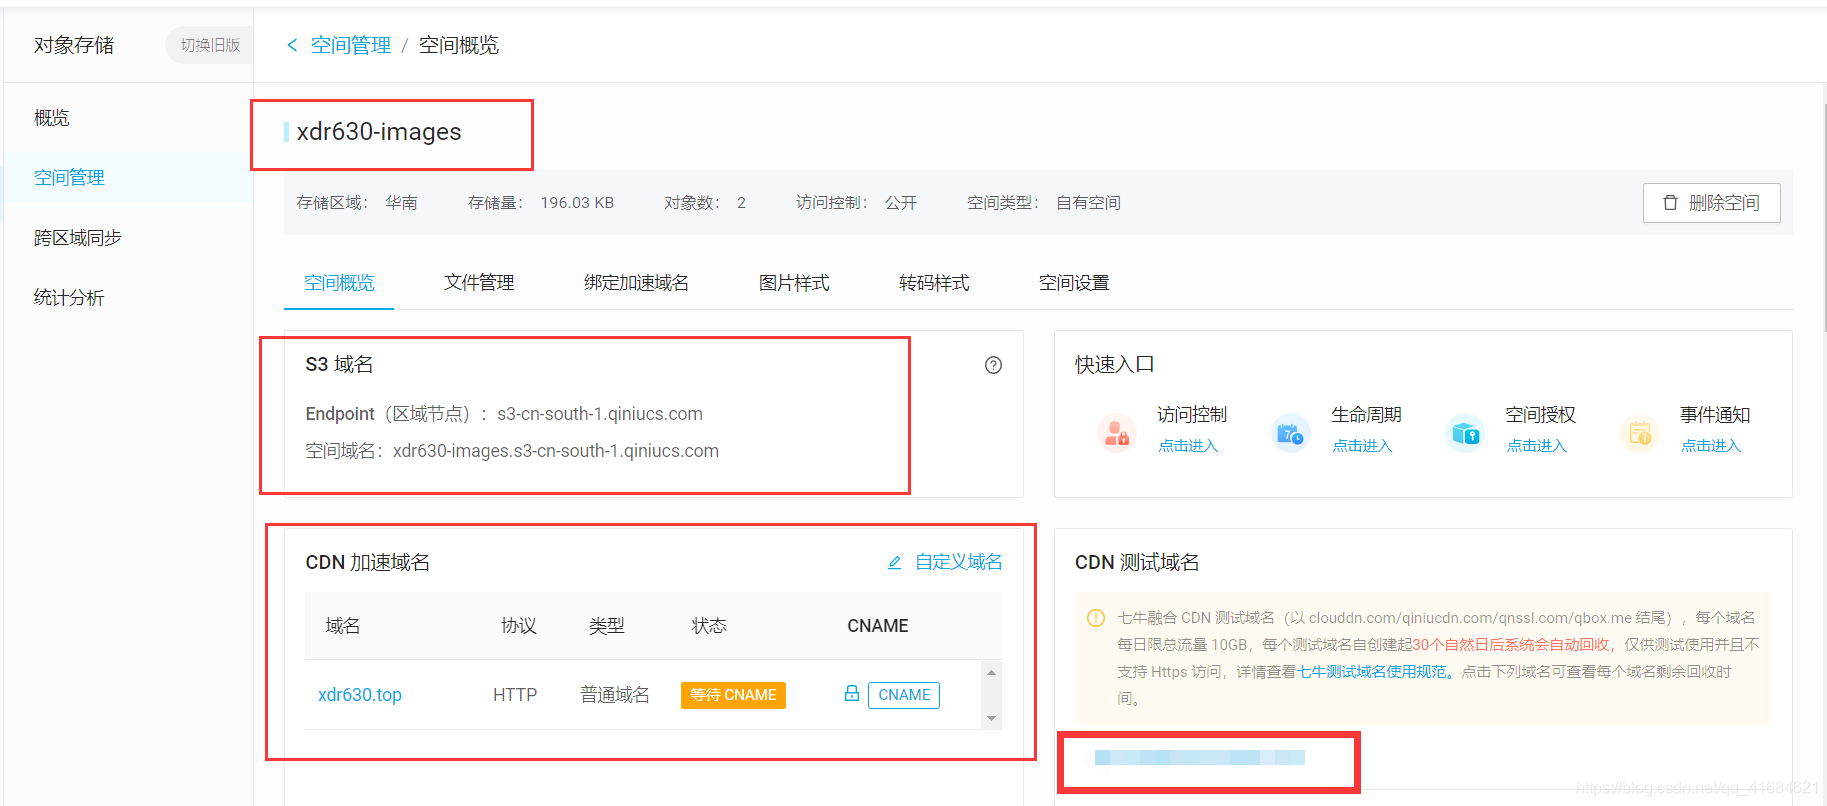Click the pencil icon next to 自定义域名
The height and width of the screenshot is (806, 1827).
895,563
